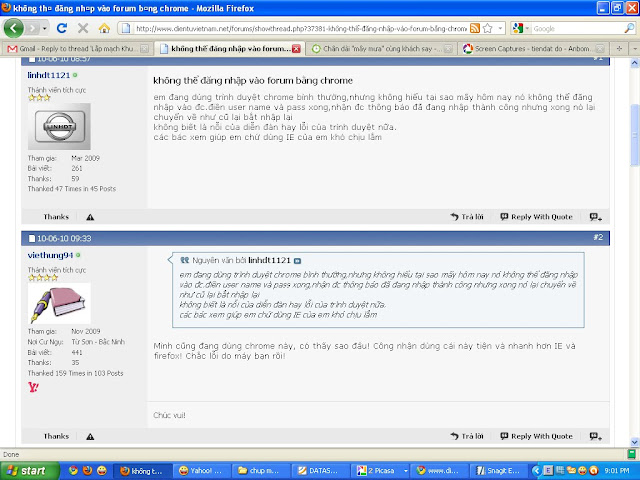Click the post date 10-06-10 09:33
640x480 pixels.
64,238
